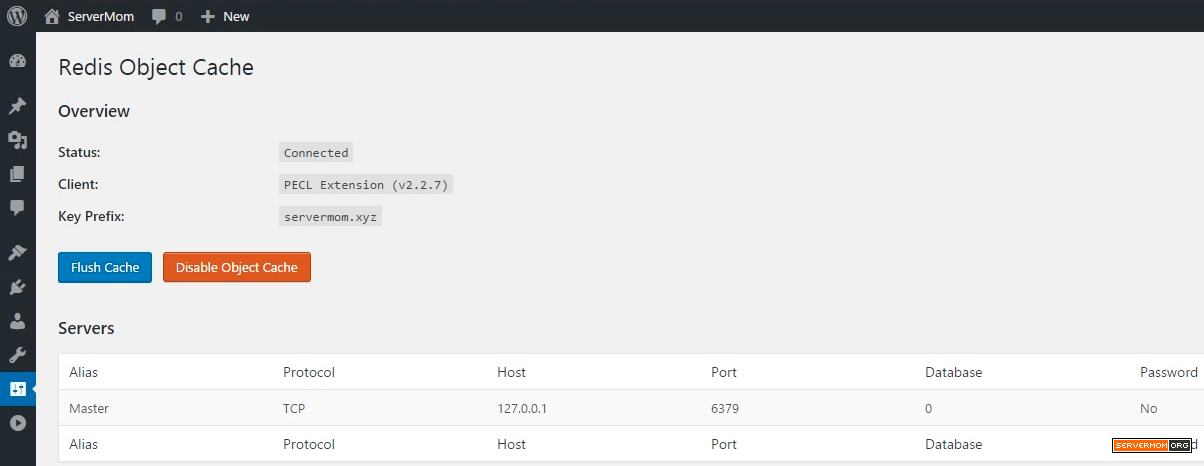
Task: Open the comments bubble in admin bar
Action: [166, 16]
